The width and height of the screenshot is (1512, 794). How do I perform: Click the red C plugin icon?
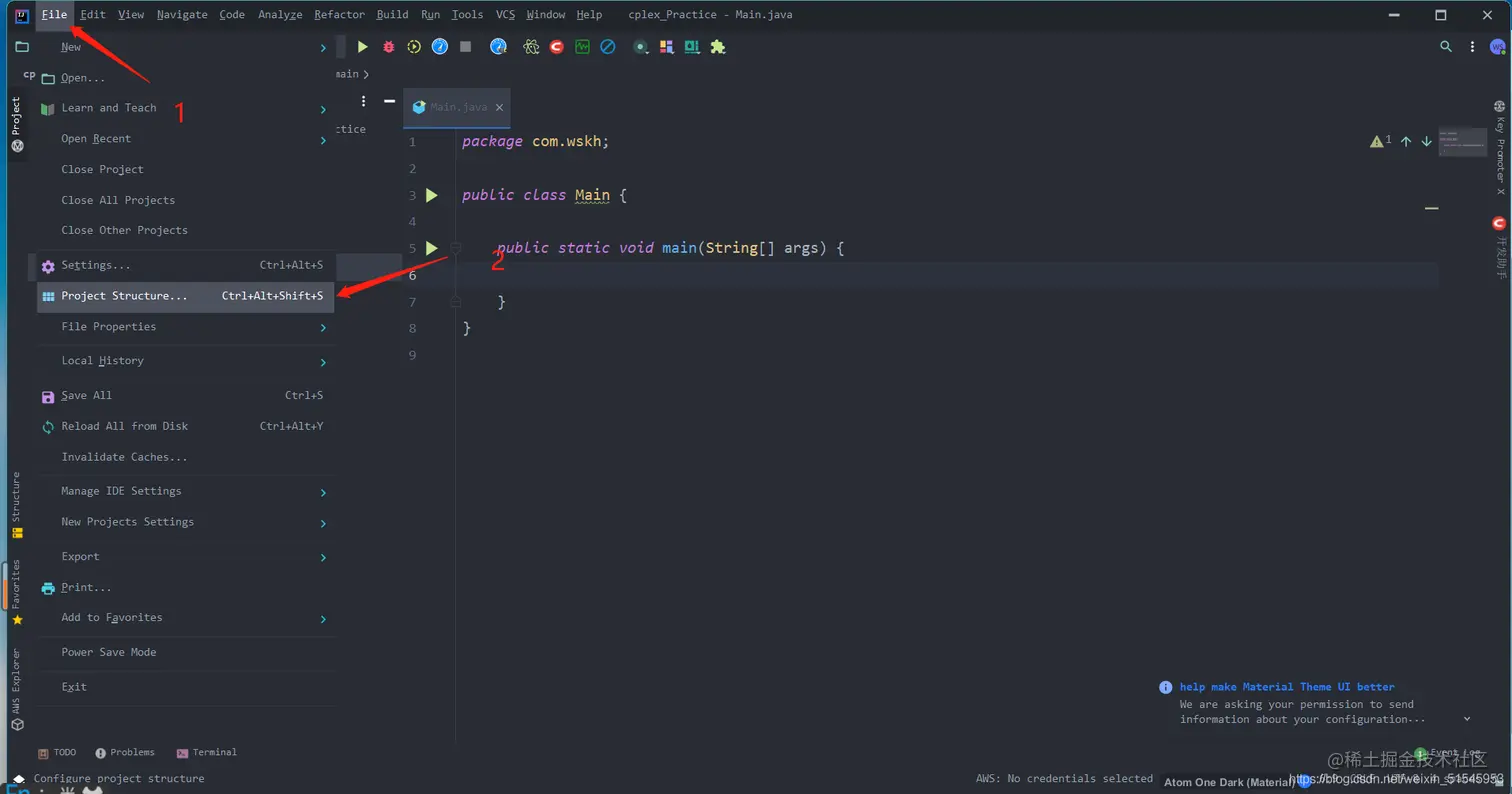556,47
